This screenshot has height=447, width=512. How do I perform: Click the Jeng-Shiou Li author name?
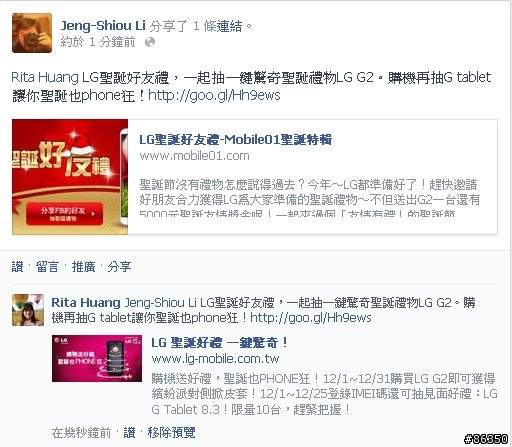[x=103, y=26]
